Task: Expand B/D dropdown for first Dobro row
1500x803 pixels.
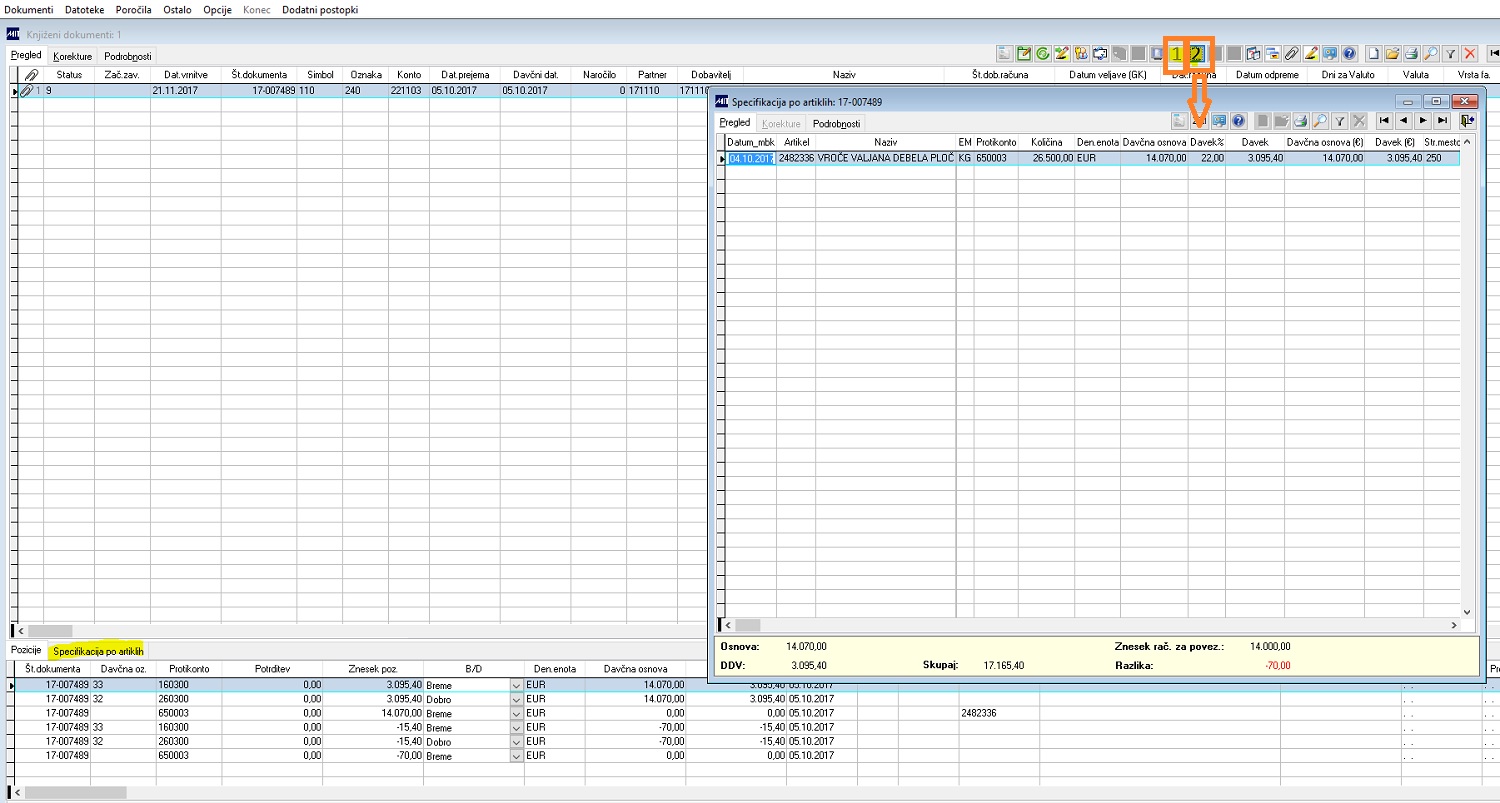Action: coord(516,699)
